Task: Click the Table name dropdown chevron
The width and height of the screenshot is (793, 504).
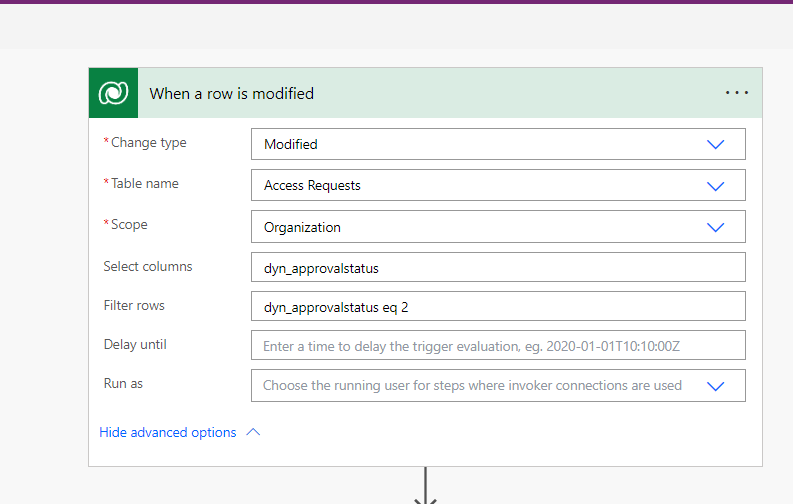Action: click(715, 186)
